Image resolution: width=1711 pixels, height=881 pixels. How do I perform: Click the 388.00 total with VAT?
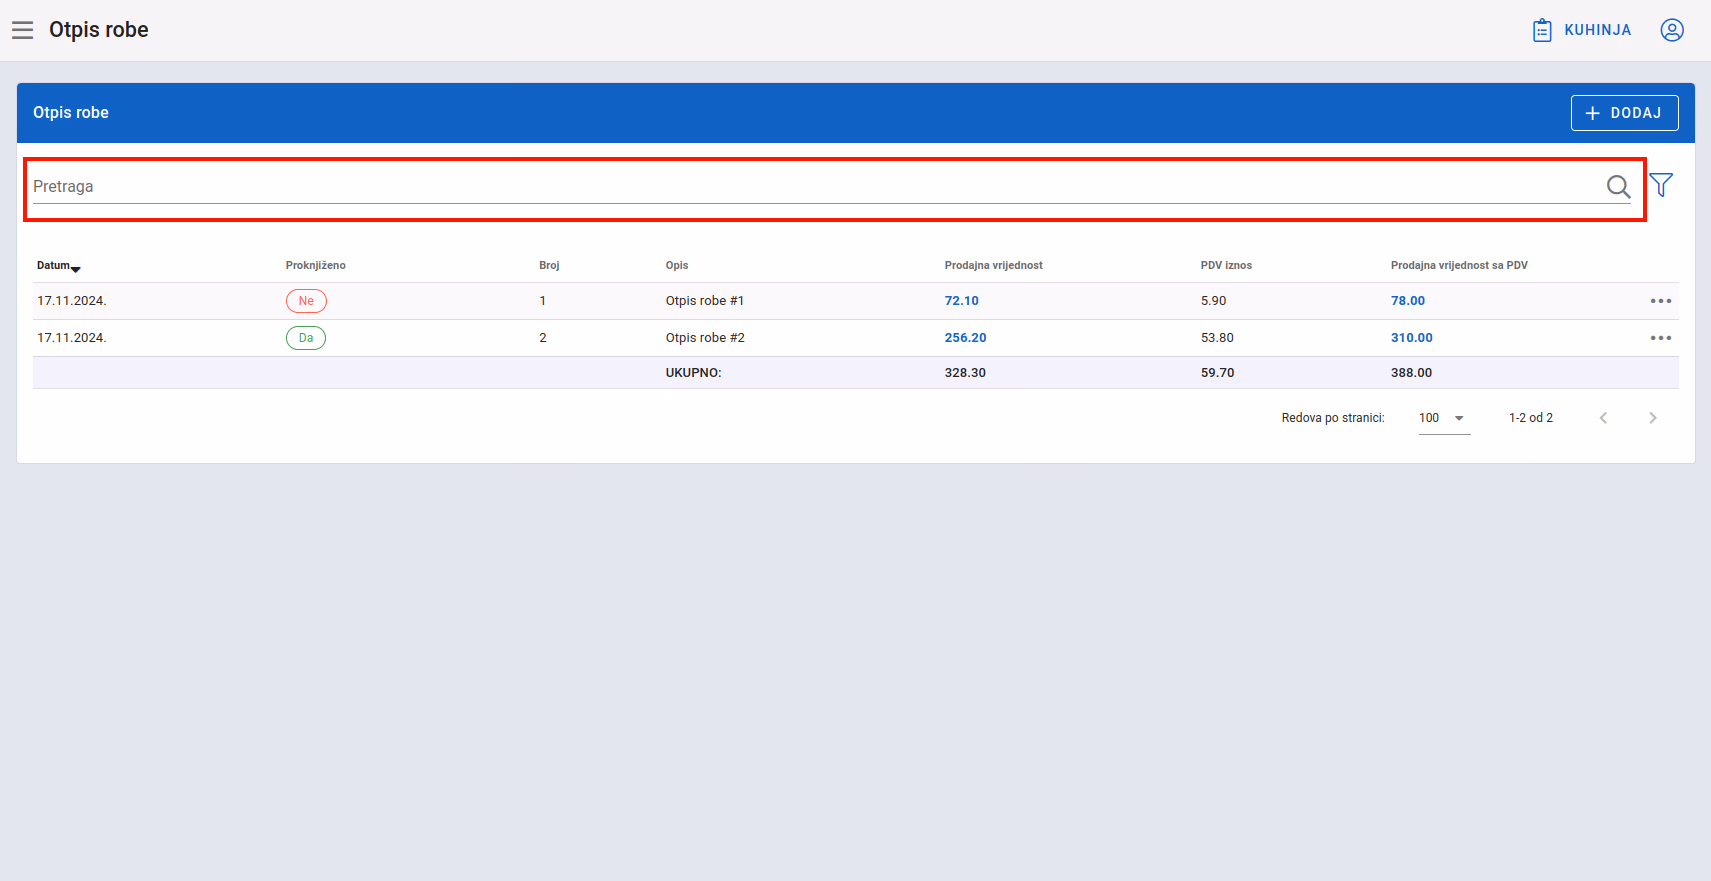(1411, 373)
